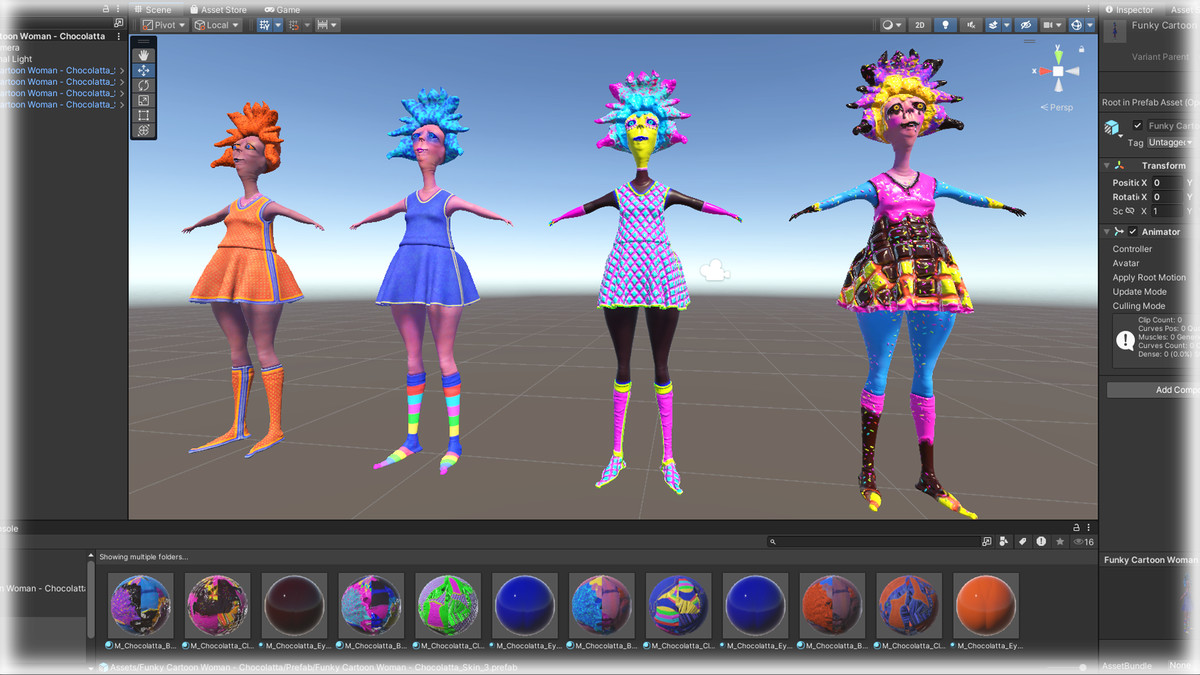Click the 'Showing multiple folders...' text

tap(143, 556)
